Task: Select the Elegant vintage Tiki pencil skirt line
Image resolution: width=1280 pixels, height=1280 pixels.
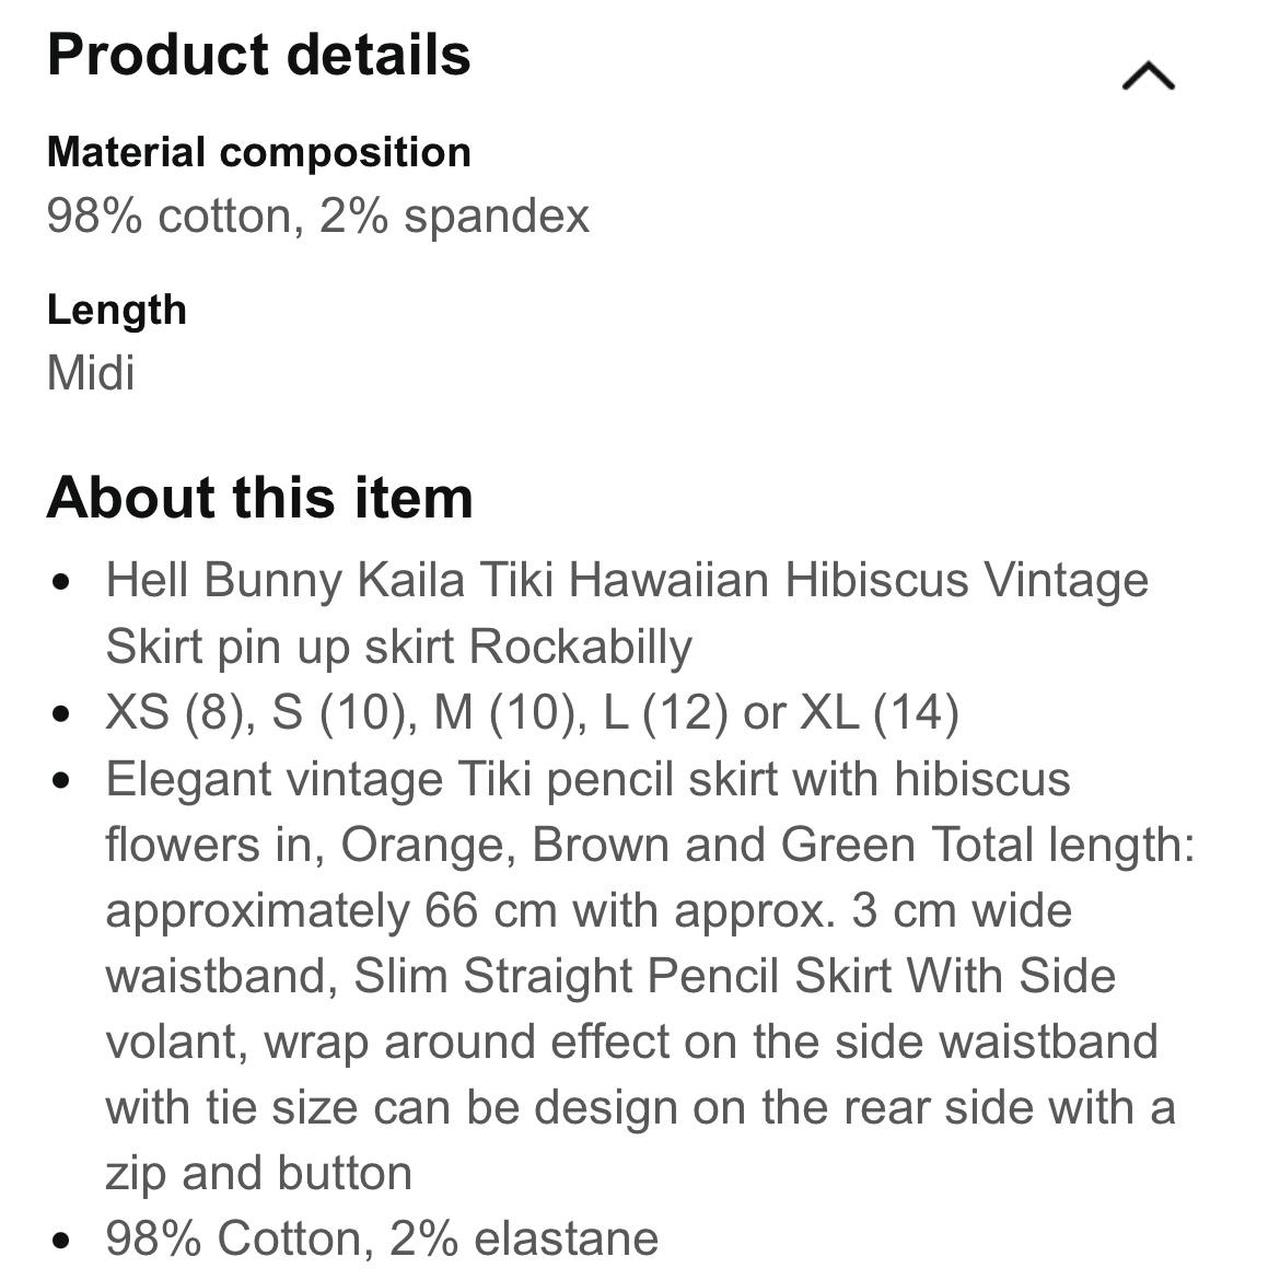Action: pos(588,779)
